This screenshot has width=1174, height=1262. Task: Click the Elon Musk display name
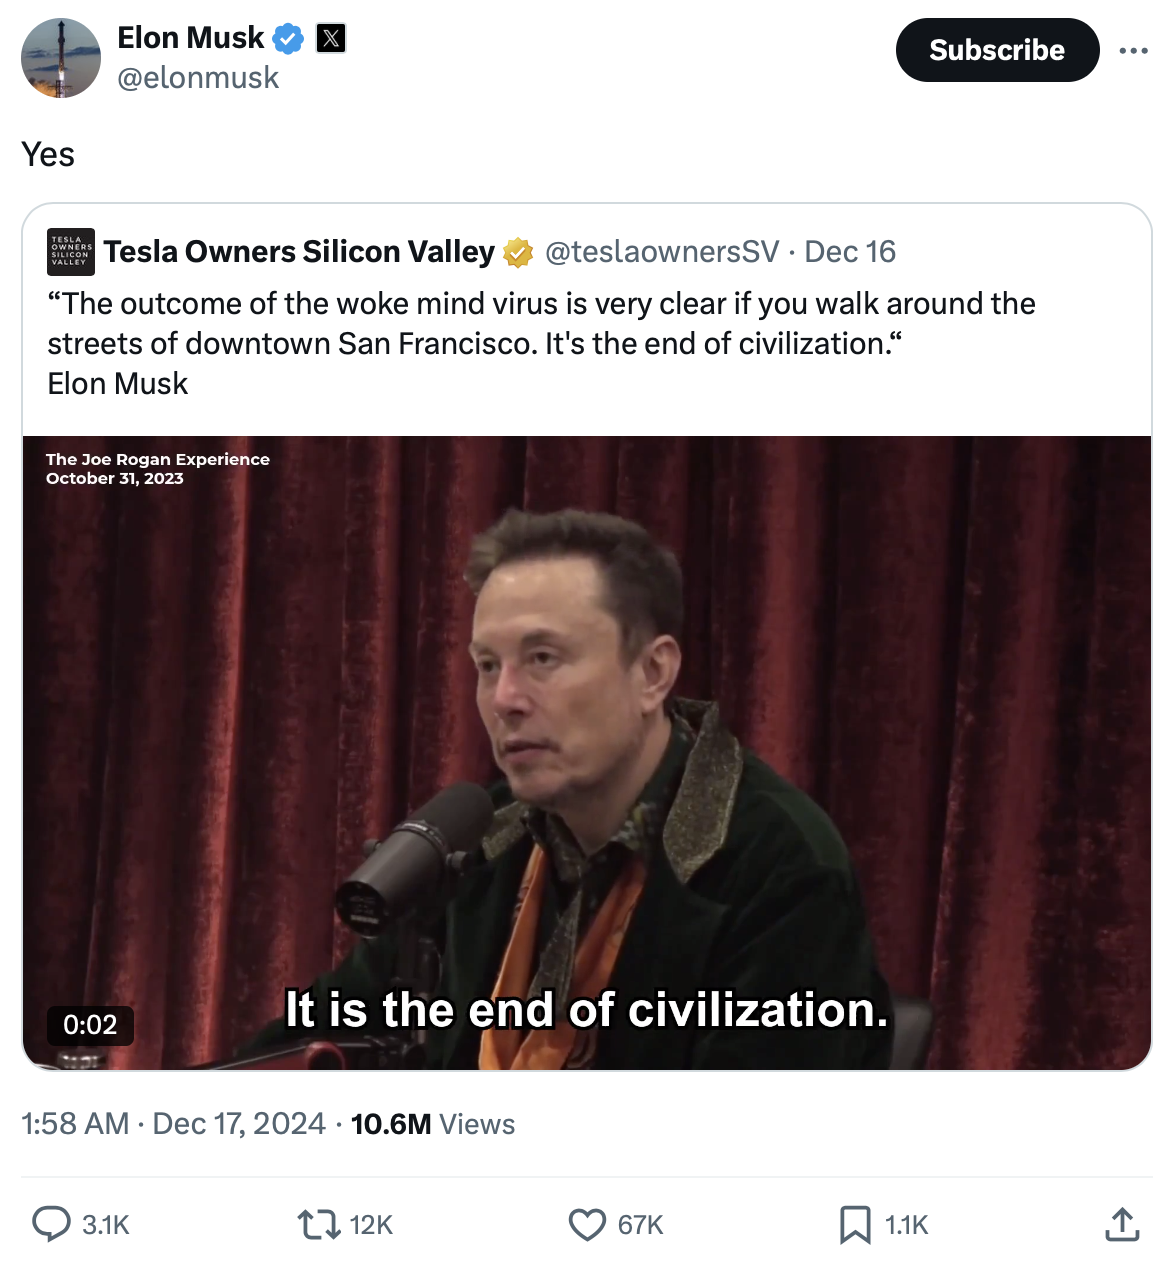coord(190,38)
